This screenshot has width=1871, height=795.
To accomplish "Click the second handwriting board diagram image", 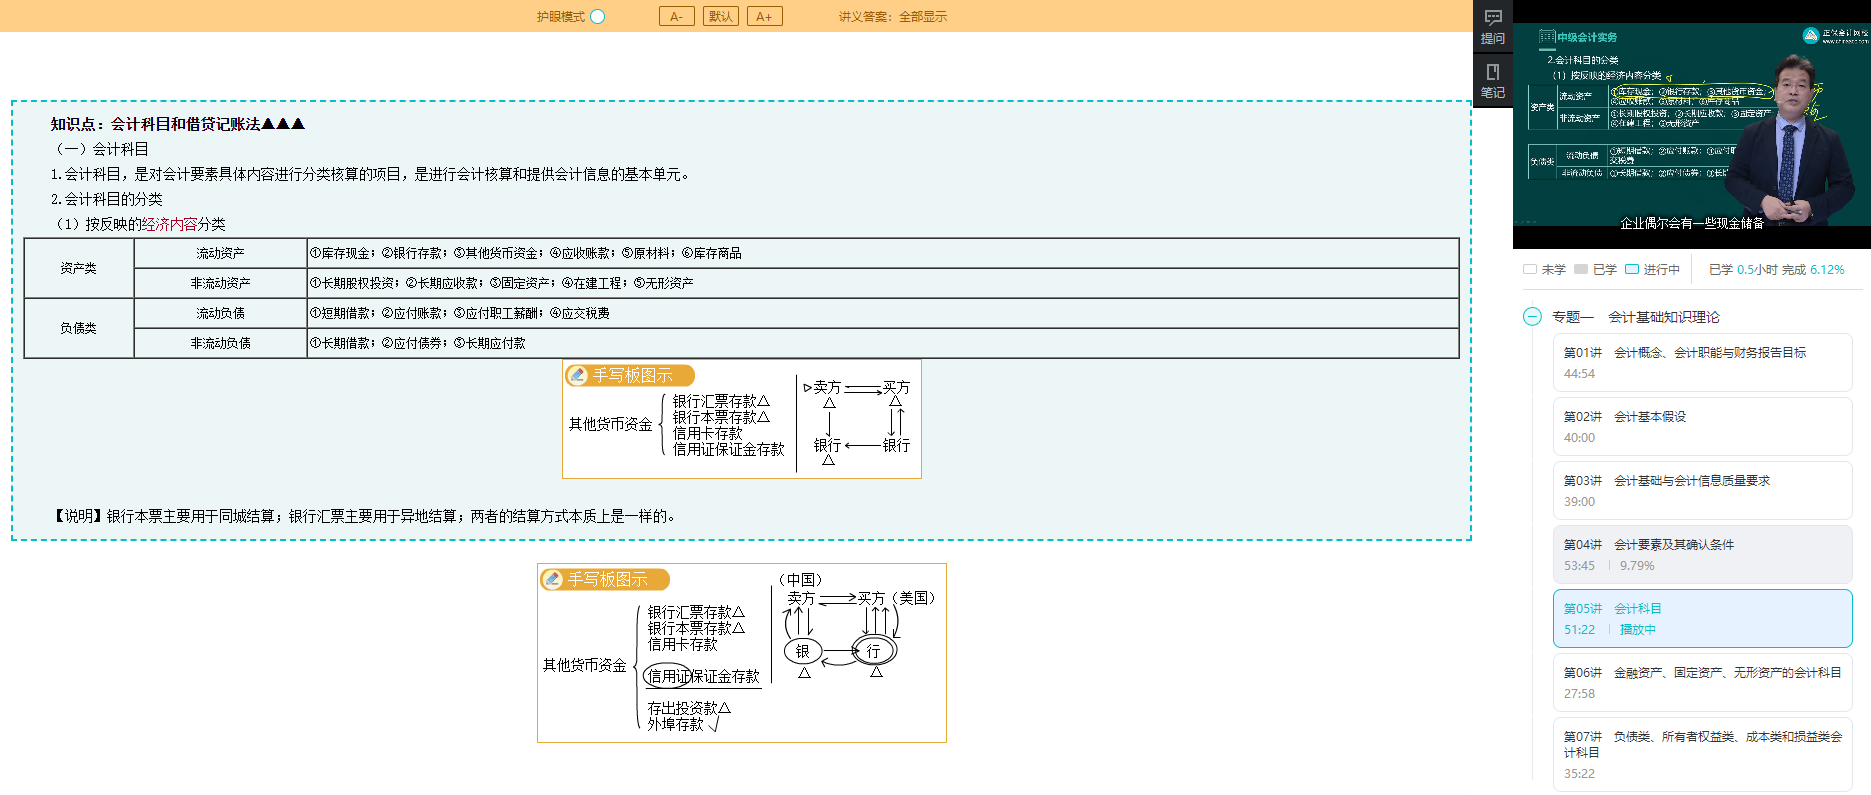I will [742, 653].
